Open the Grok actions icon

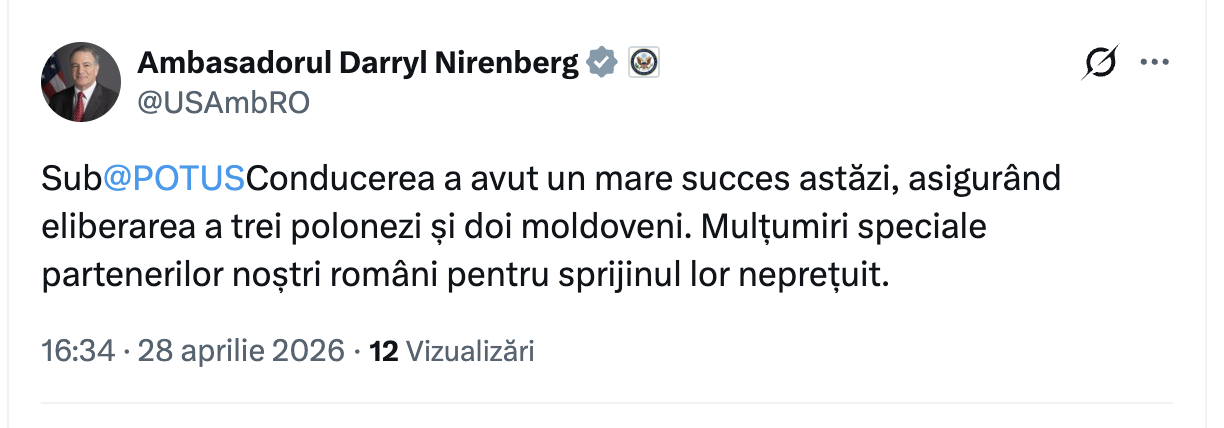click(x=1101, y=63)
